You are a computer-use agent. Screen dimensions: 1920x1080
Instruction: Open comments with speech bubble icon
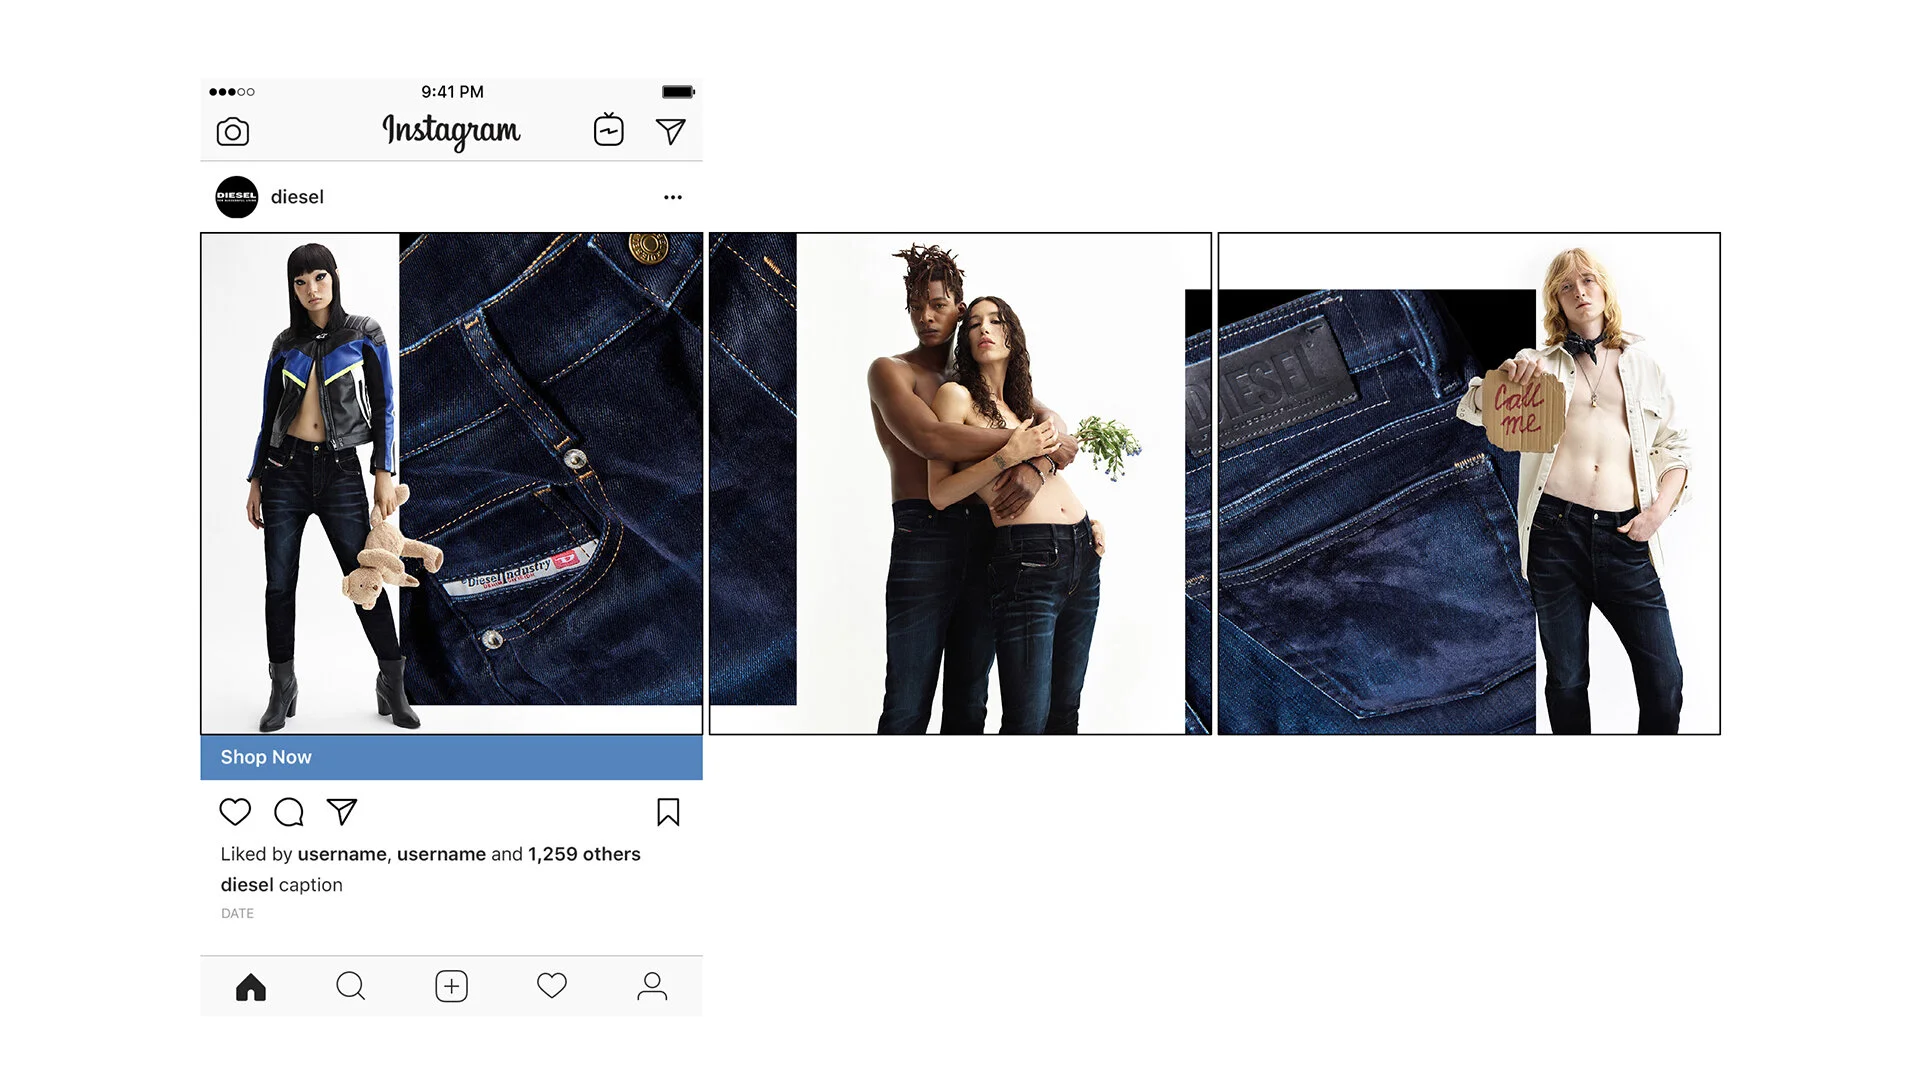pyautogui.click(x=289, y=812)
